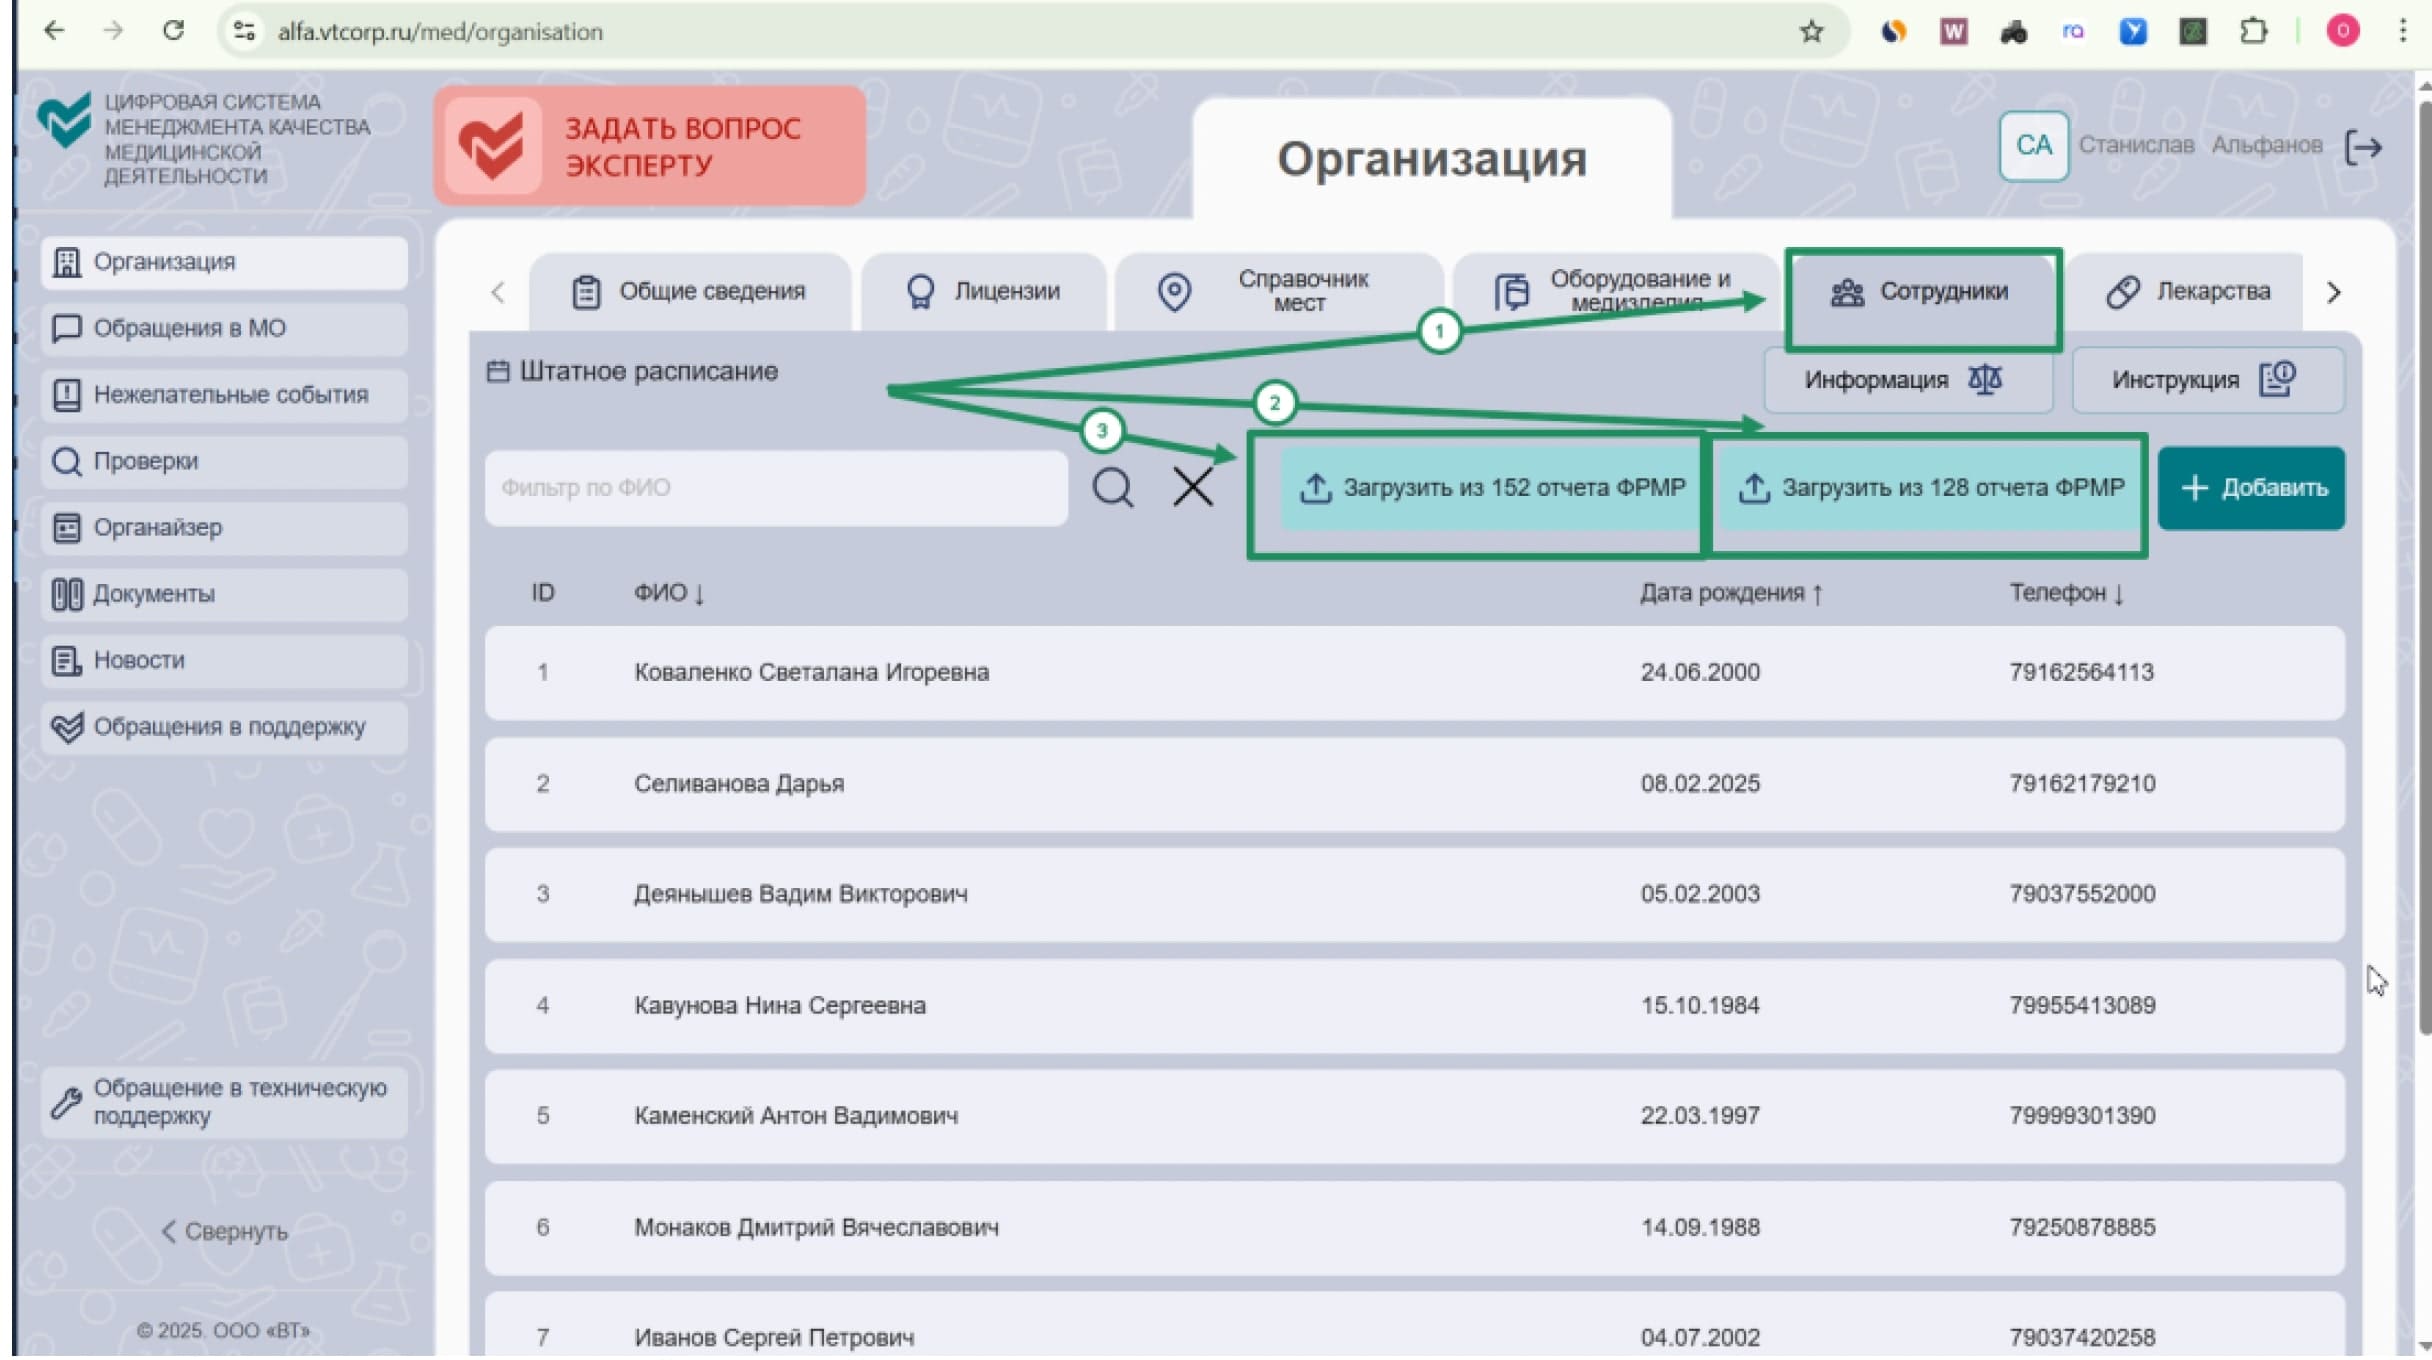Open 'Организация' in the sidebar
This screenshot has width=2432, height=1360.
pos(224,262)
